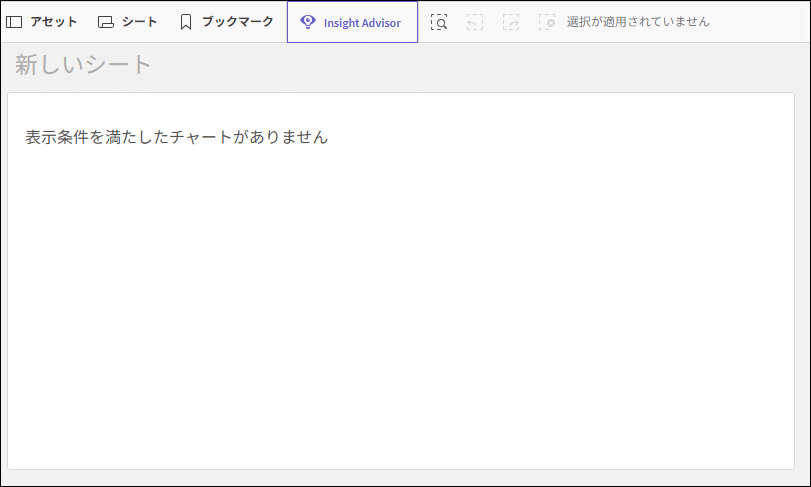Click the step forward selection icon

coord(510,22)
